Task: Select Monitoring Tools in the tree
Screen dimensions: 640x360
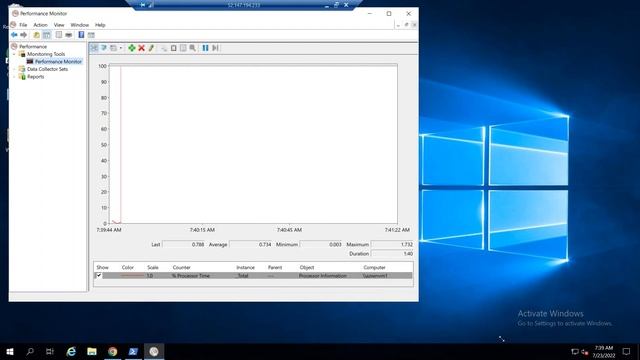Action: tap(46, 54)
